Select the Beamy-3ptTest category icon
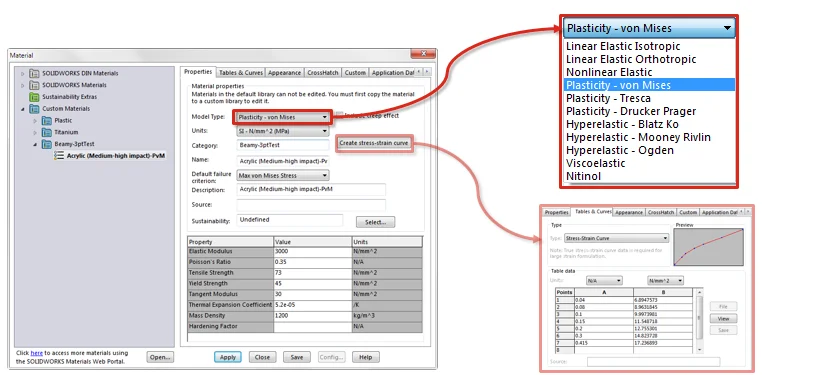The height and width of the screenshot is (375, 819). click(x=46, y=144)
